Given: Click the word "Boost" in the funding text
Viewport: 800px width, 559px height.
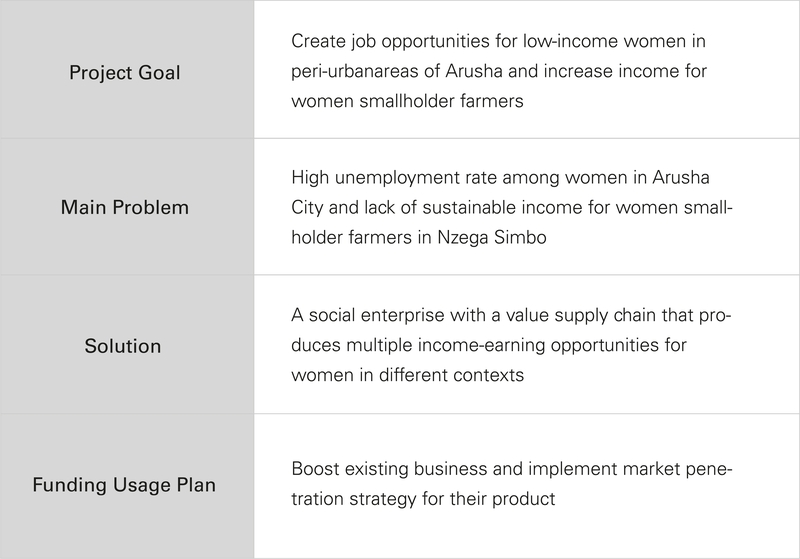Looking at the screenshot, I should point(315,467).
